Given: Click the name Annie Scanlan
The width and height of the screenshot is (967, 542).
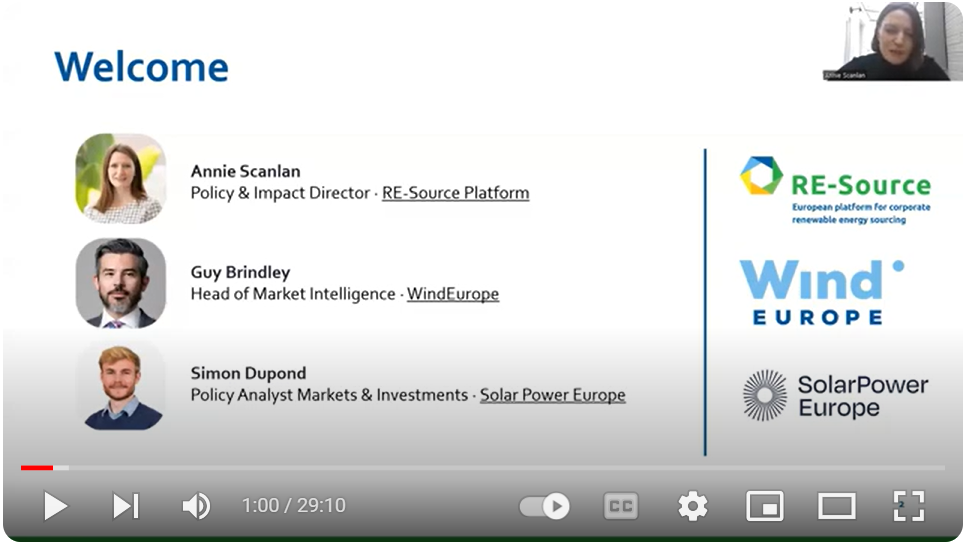Looking at the screenshot, I should [x=245, y=171].
